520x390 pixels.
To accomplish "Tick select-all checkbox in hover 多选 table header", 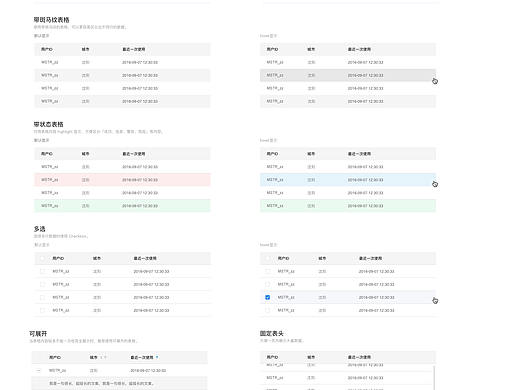I will click(x=267, y=258).
